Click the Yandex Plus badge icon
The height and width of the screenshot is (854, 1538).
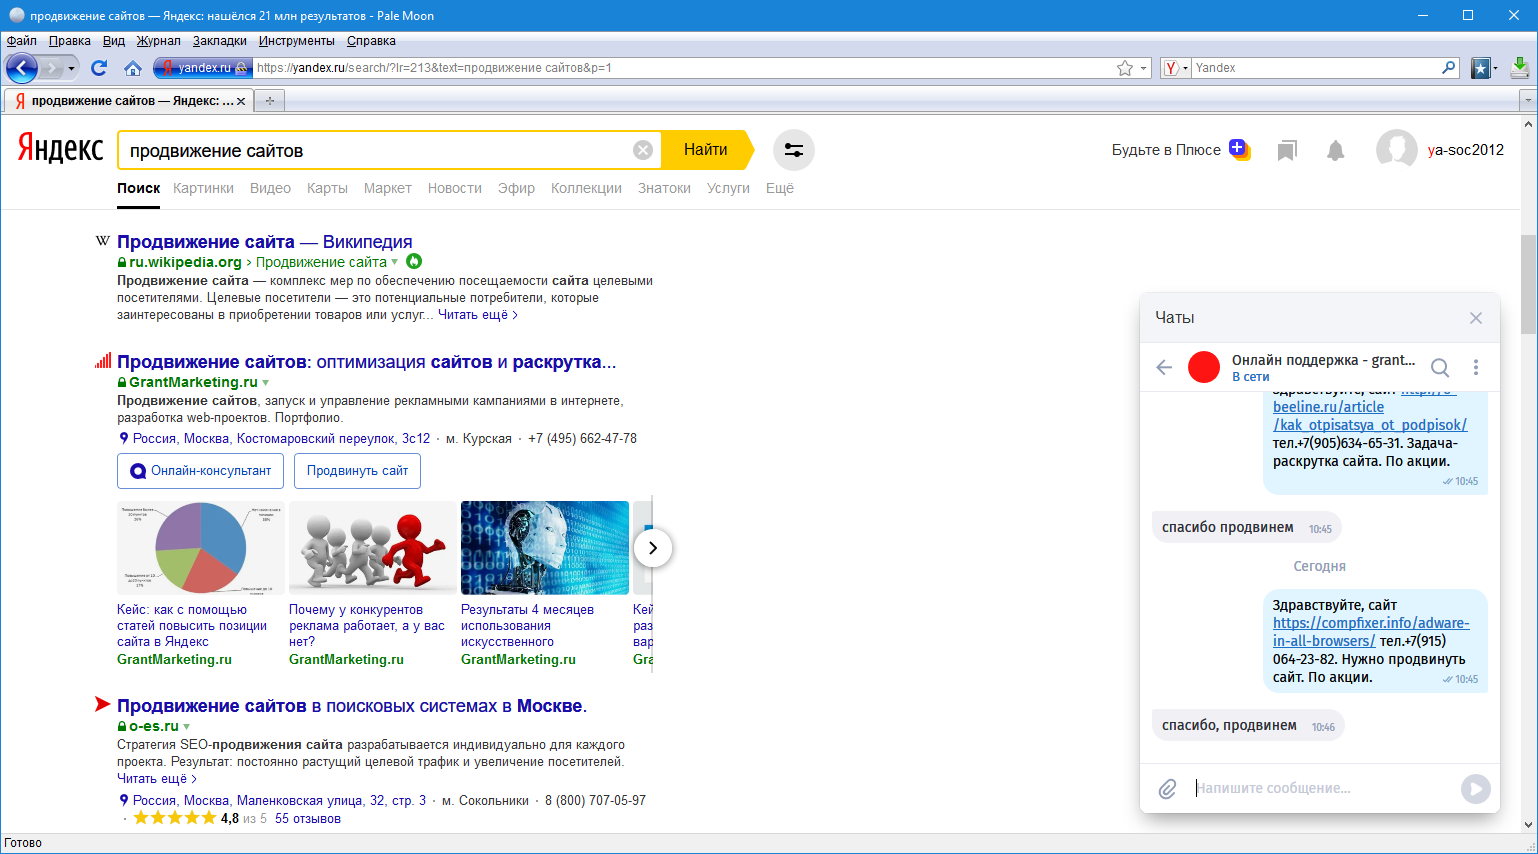click(x=1240, y=149)
